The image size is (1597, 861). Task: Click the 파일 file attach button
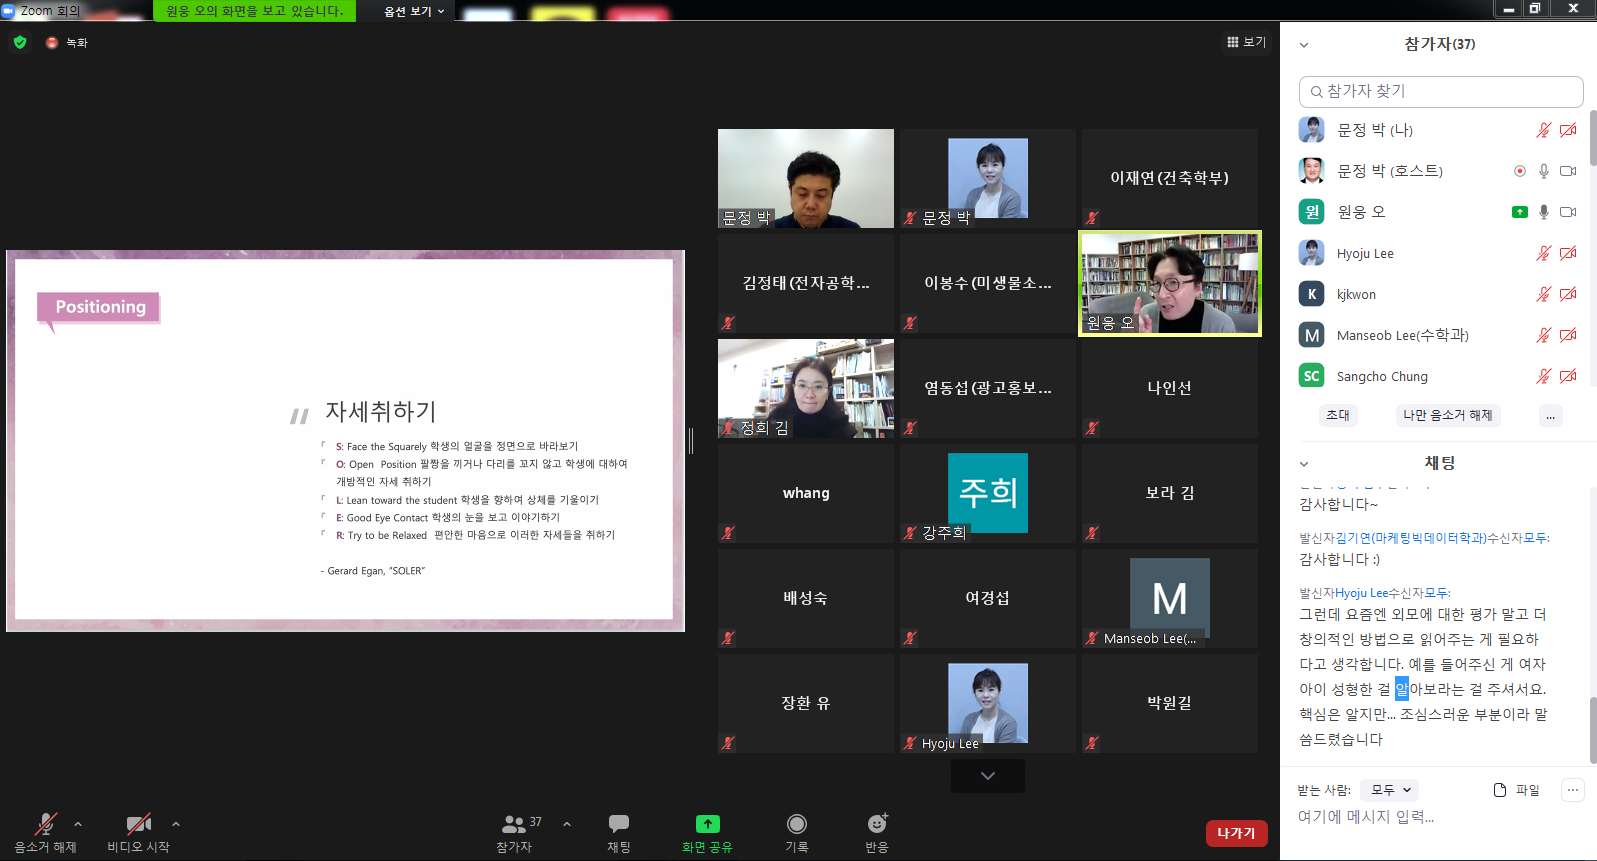[x=1516, y=790]
